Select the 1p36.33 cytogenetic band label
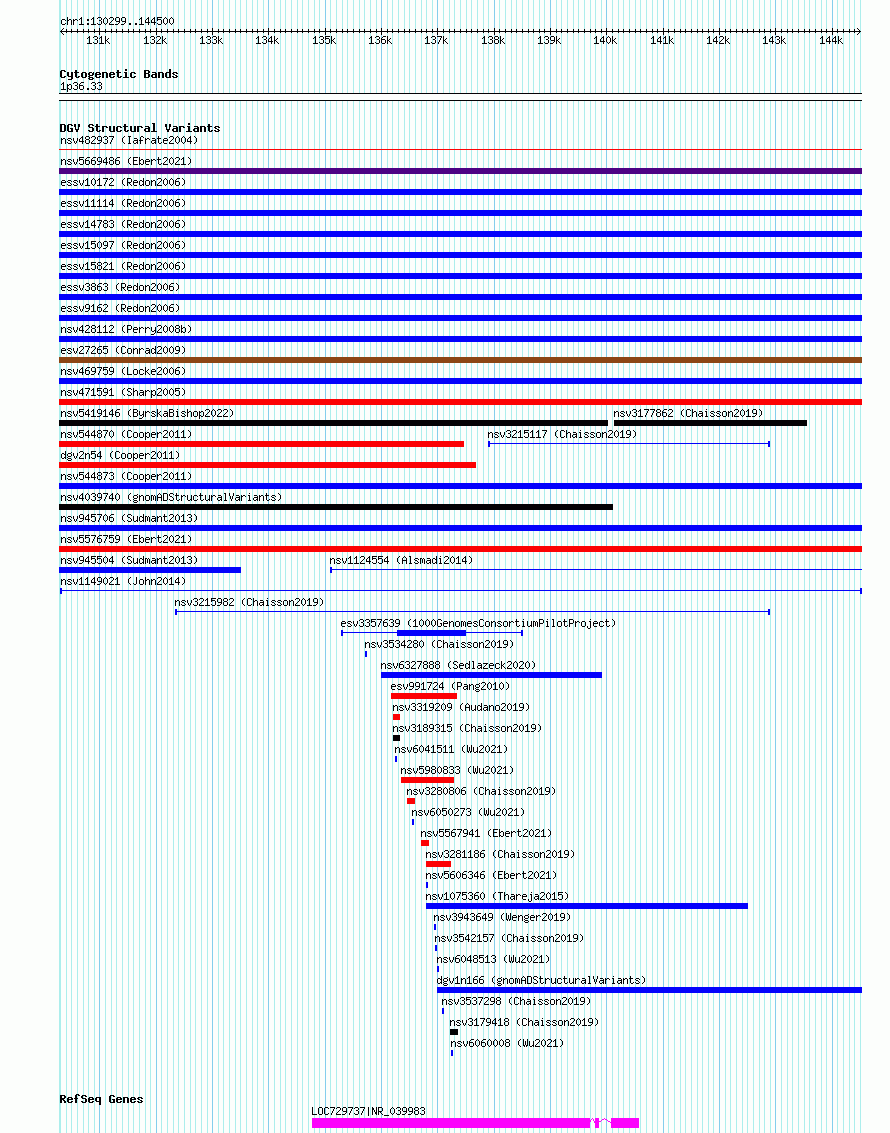The image size is (890, 1133). pyautogui.click(x=81, y=86)
